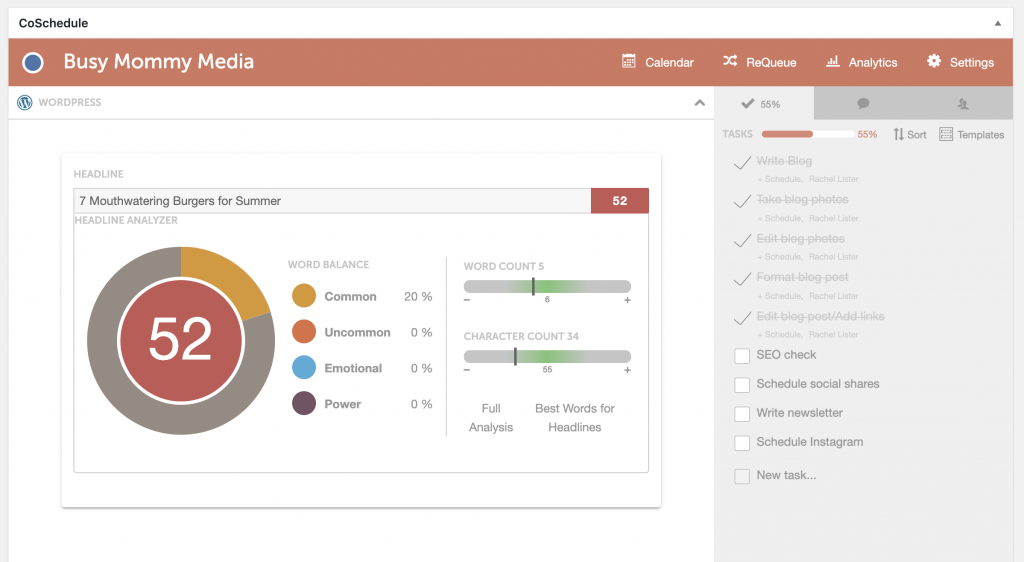Open ReQueue via shuffle icon
Image resolution: width=1024 pixels, height=562 pixels.
(x=730, y=62)
